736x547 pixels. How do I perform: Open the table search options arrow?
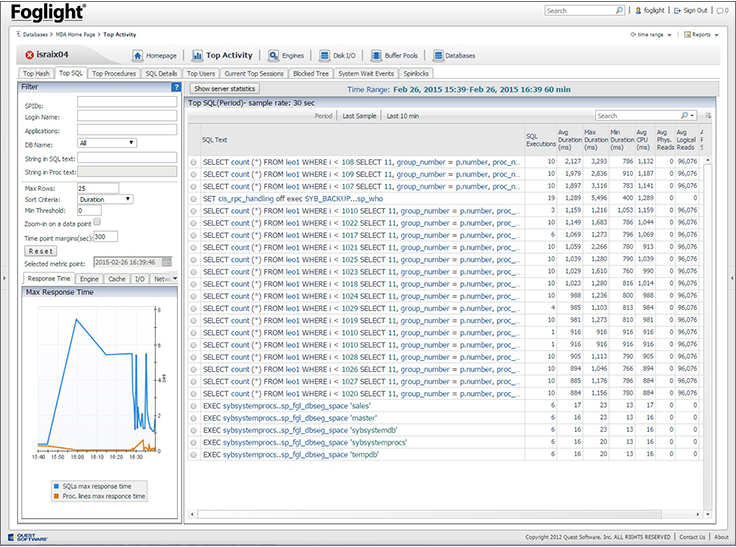point(692,116)
